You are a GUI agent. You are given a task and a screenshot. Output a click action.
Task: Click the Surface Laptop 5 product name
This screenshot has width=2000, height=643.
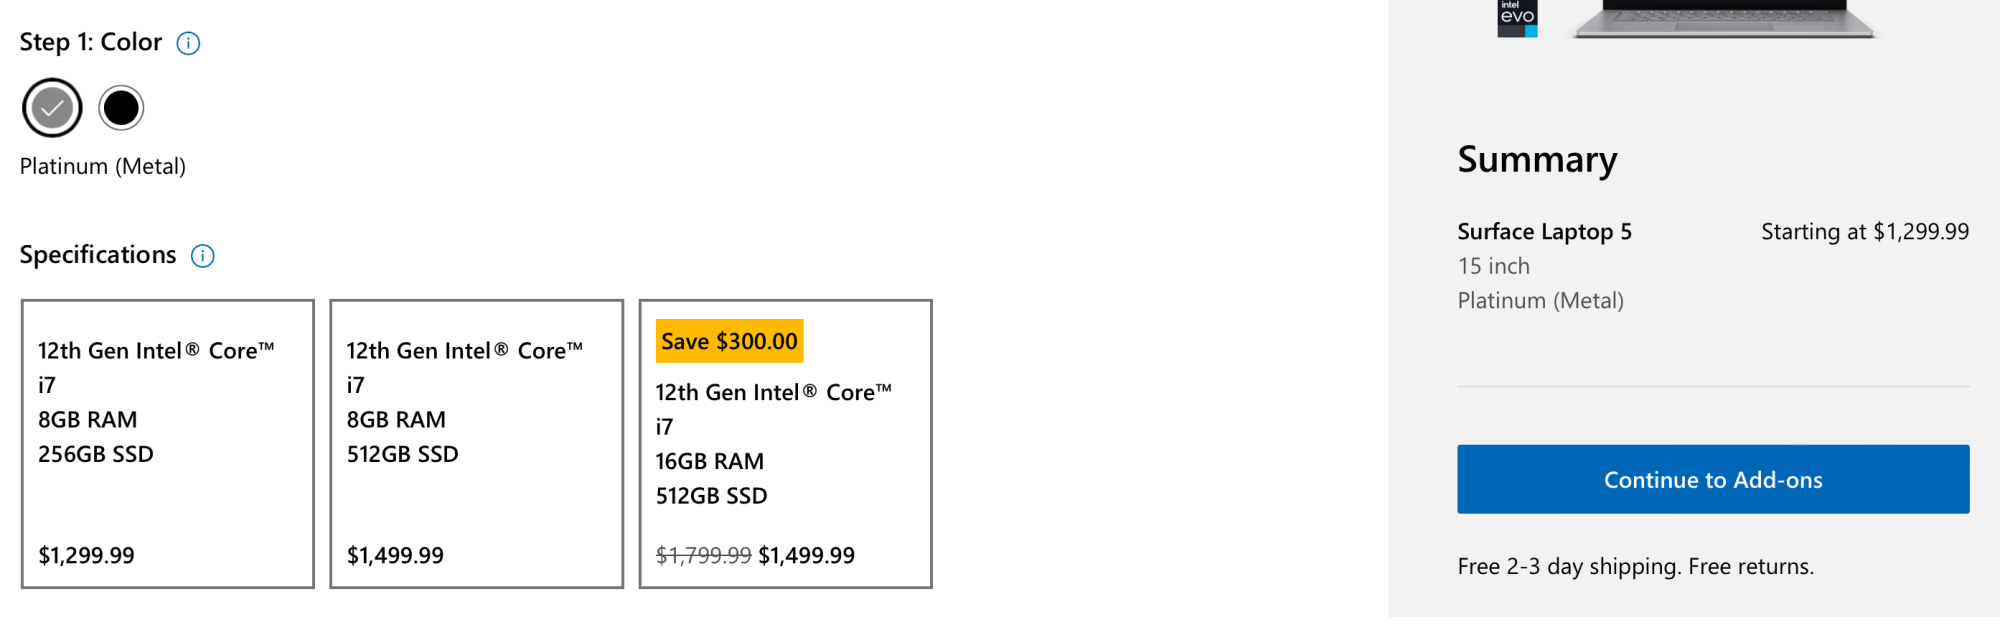(1544, 232)
